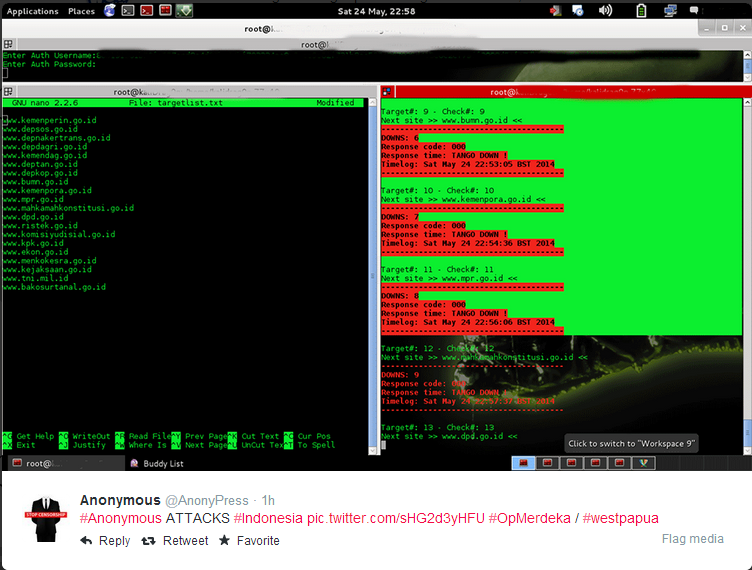The width and height of the screenshot is (752, 570).
Task: Launch the web browser globe icon
Action: (x=110, y=11)
